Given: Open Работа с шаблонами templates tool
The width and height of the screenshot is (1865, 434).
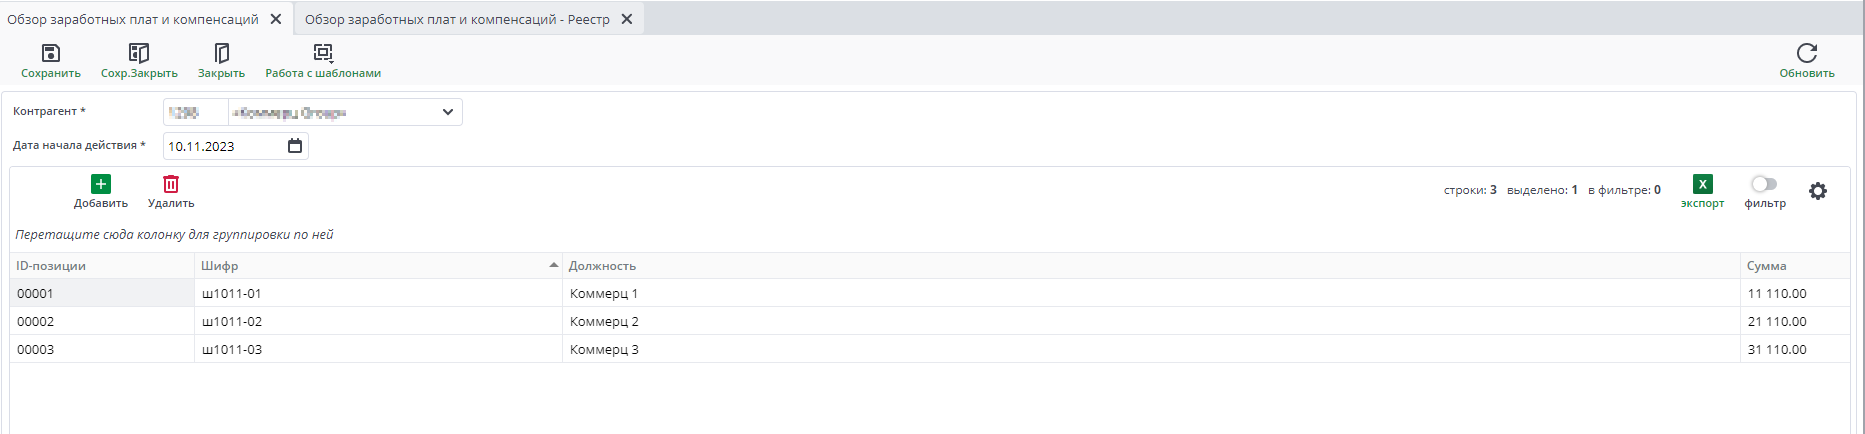Looking at the screenshot, I should tap(323, 53).
